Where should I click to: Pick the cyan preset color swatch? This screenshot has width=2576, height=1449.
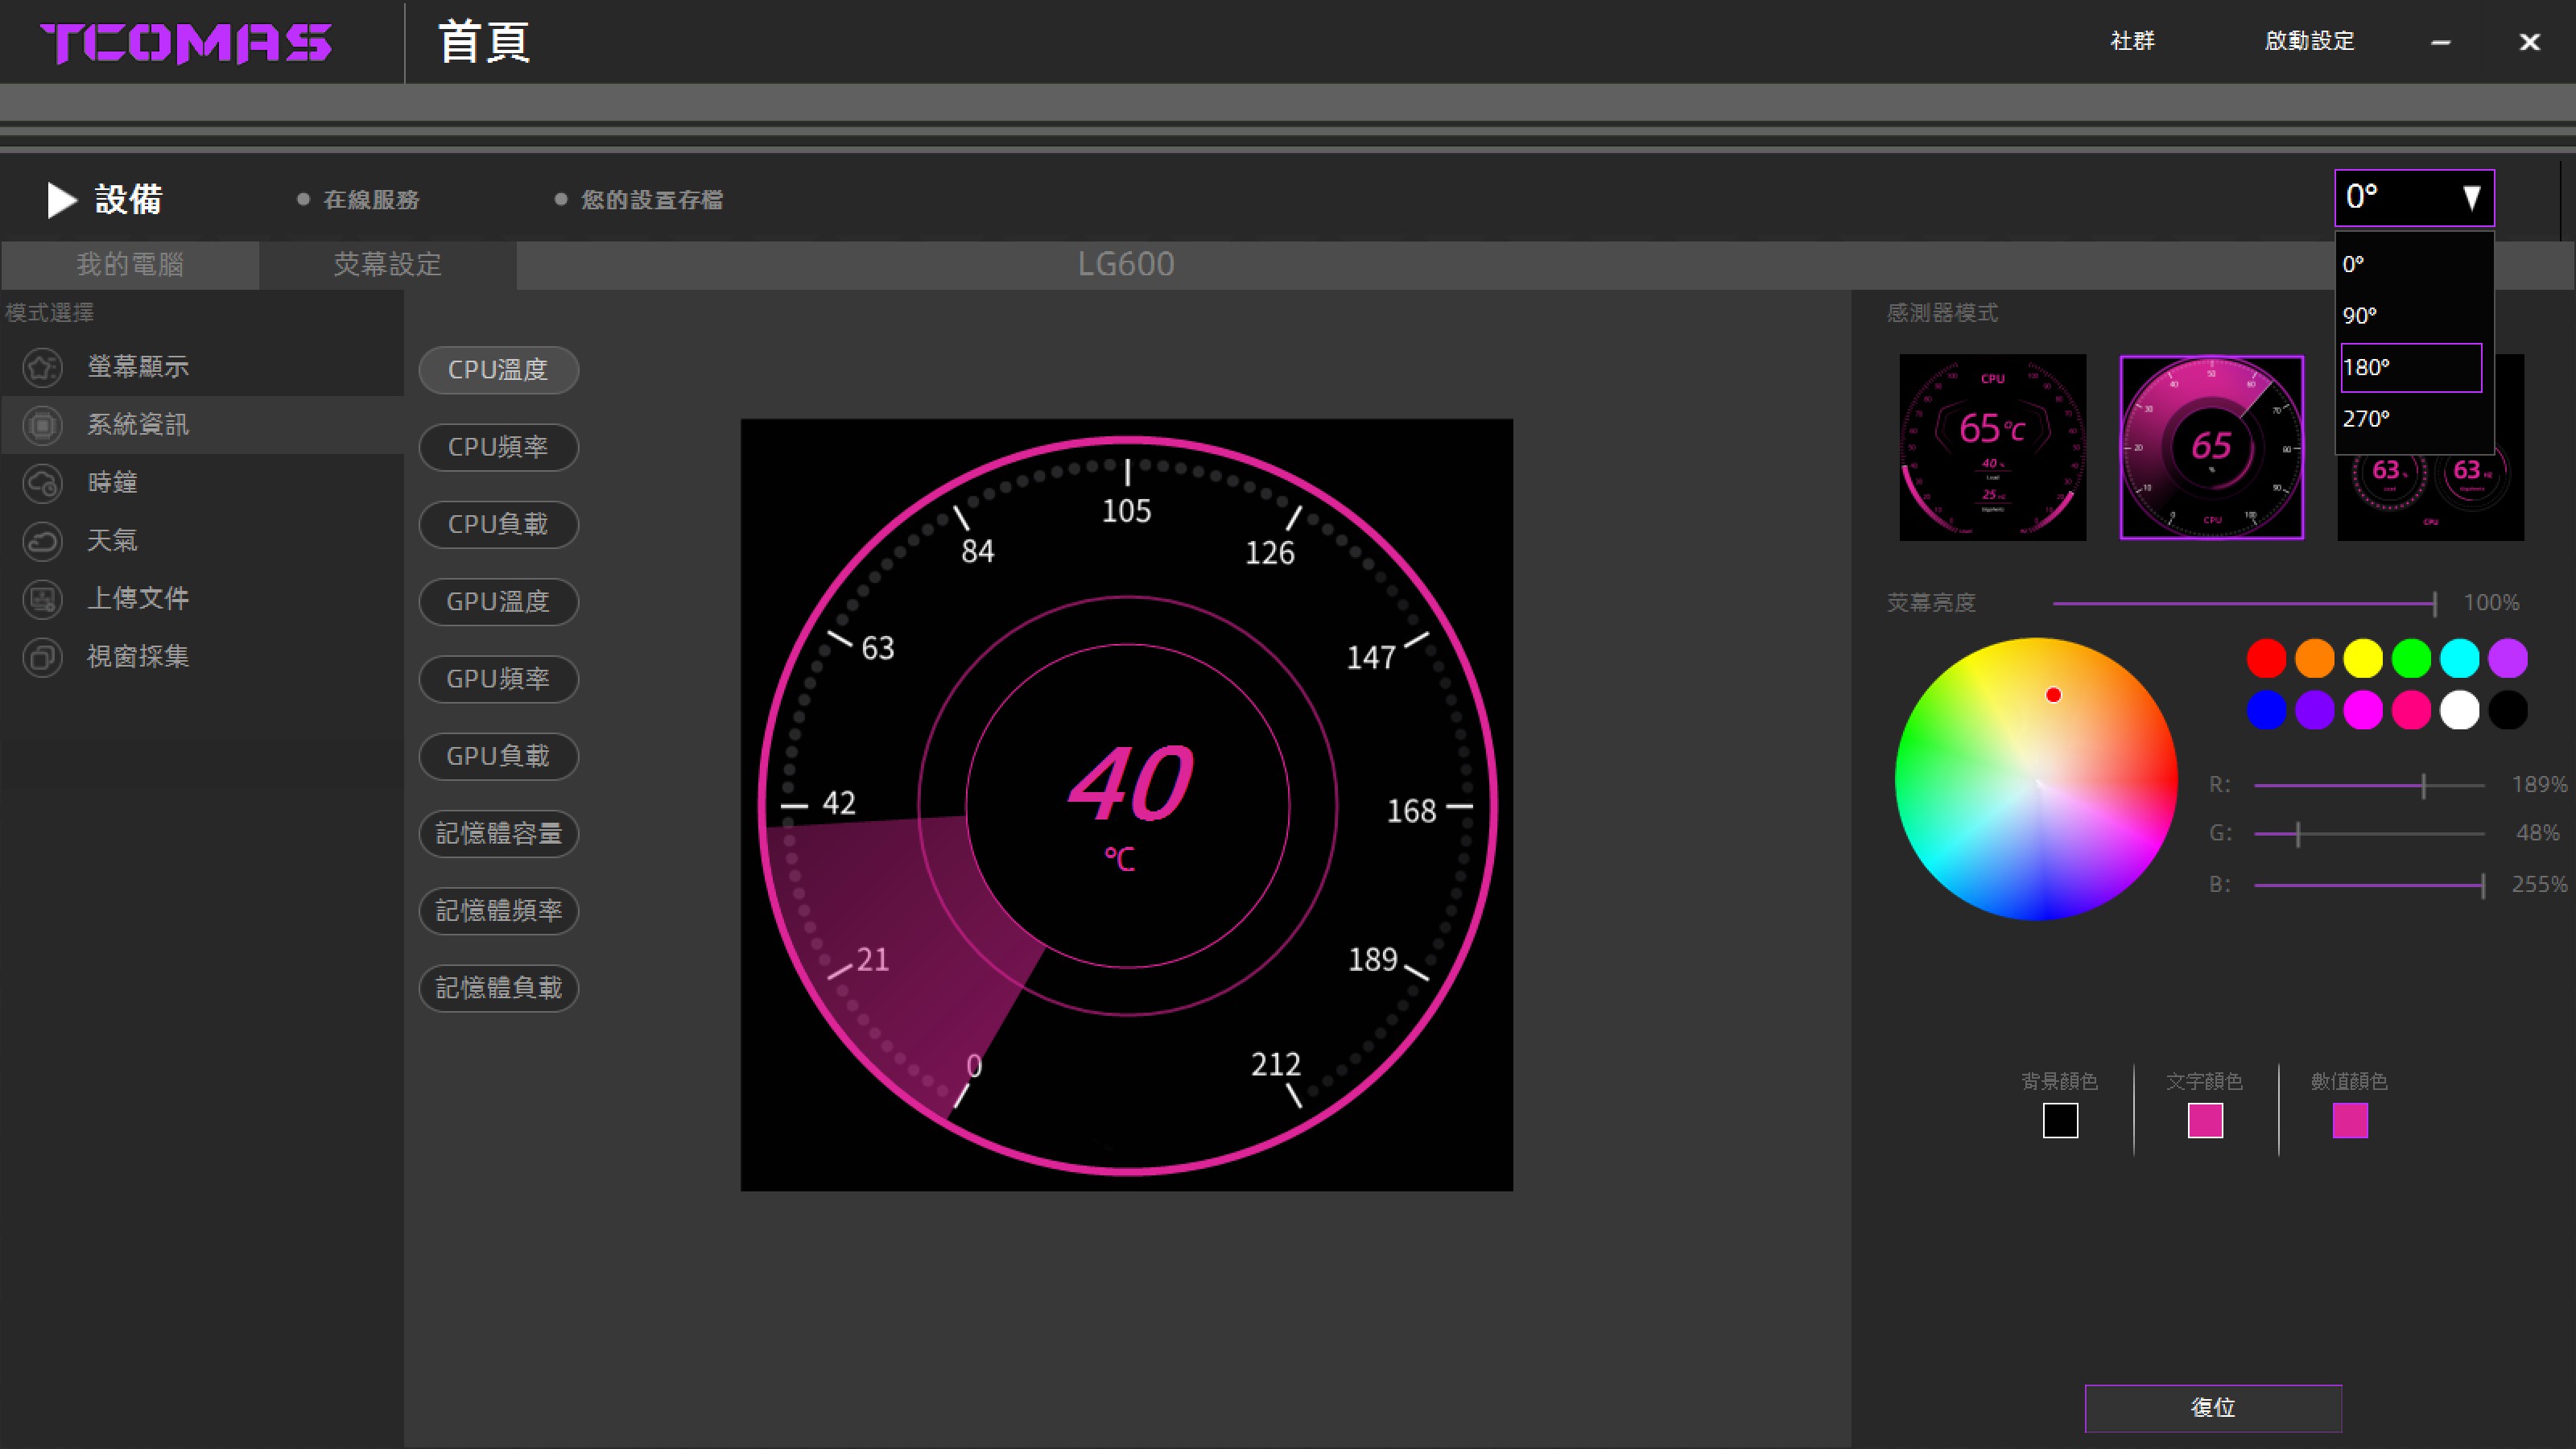click(x=2459, y=658)
